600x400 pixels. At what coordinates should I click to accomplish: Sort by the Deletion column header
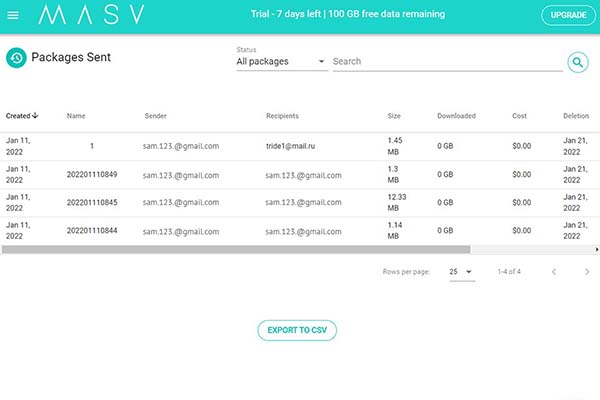(576, 116)
